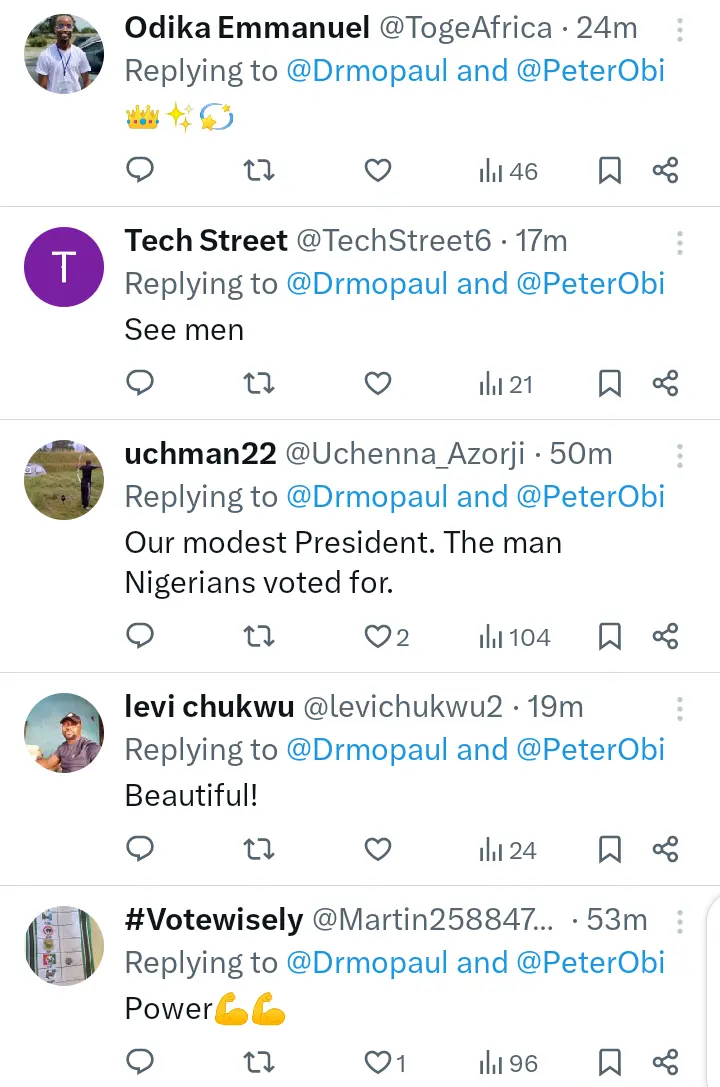Reply to #Votewisely's 'Power' tweet

pyautogui.click(x=141, y=1062)
